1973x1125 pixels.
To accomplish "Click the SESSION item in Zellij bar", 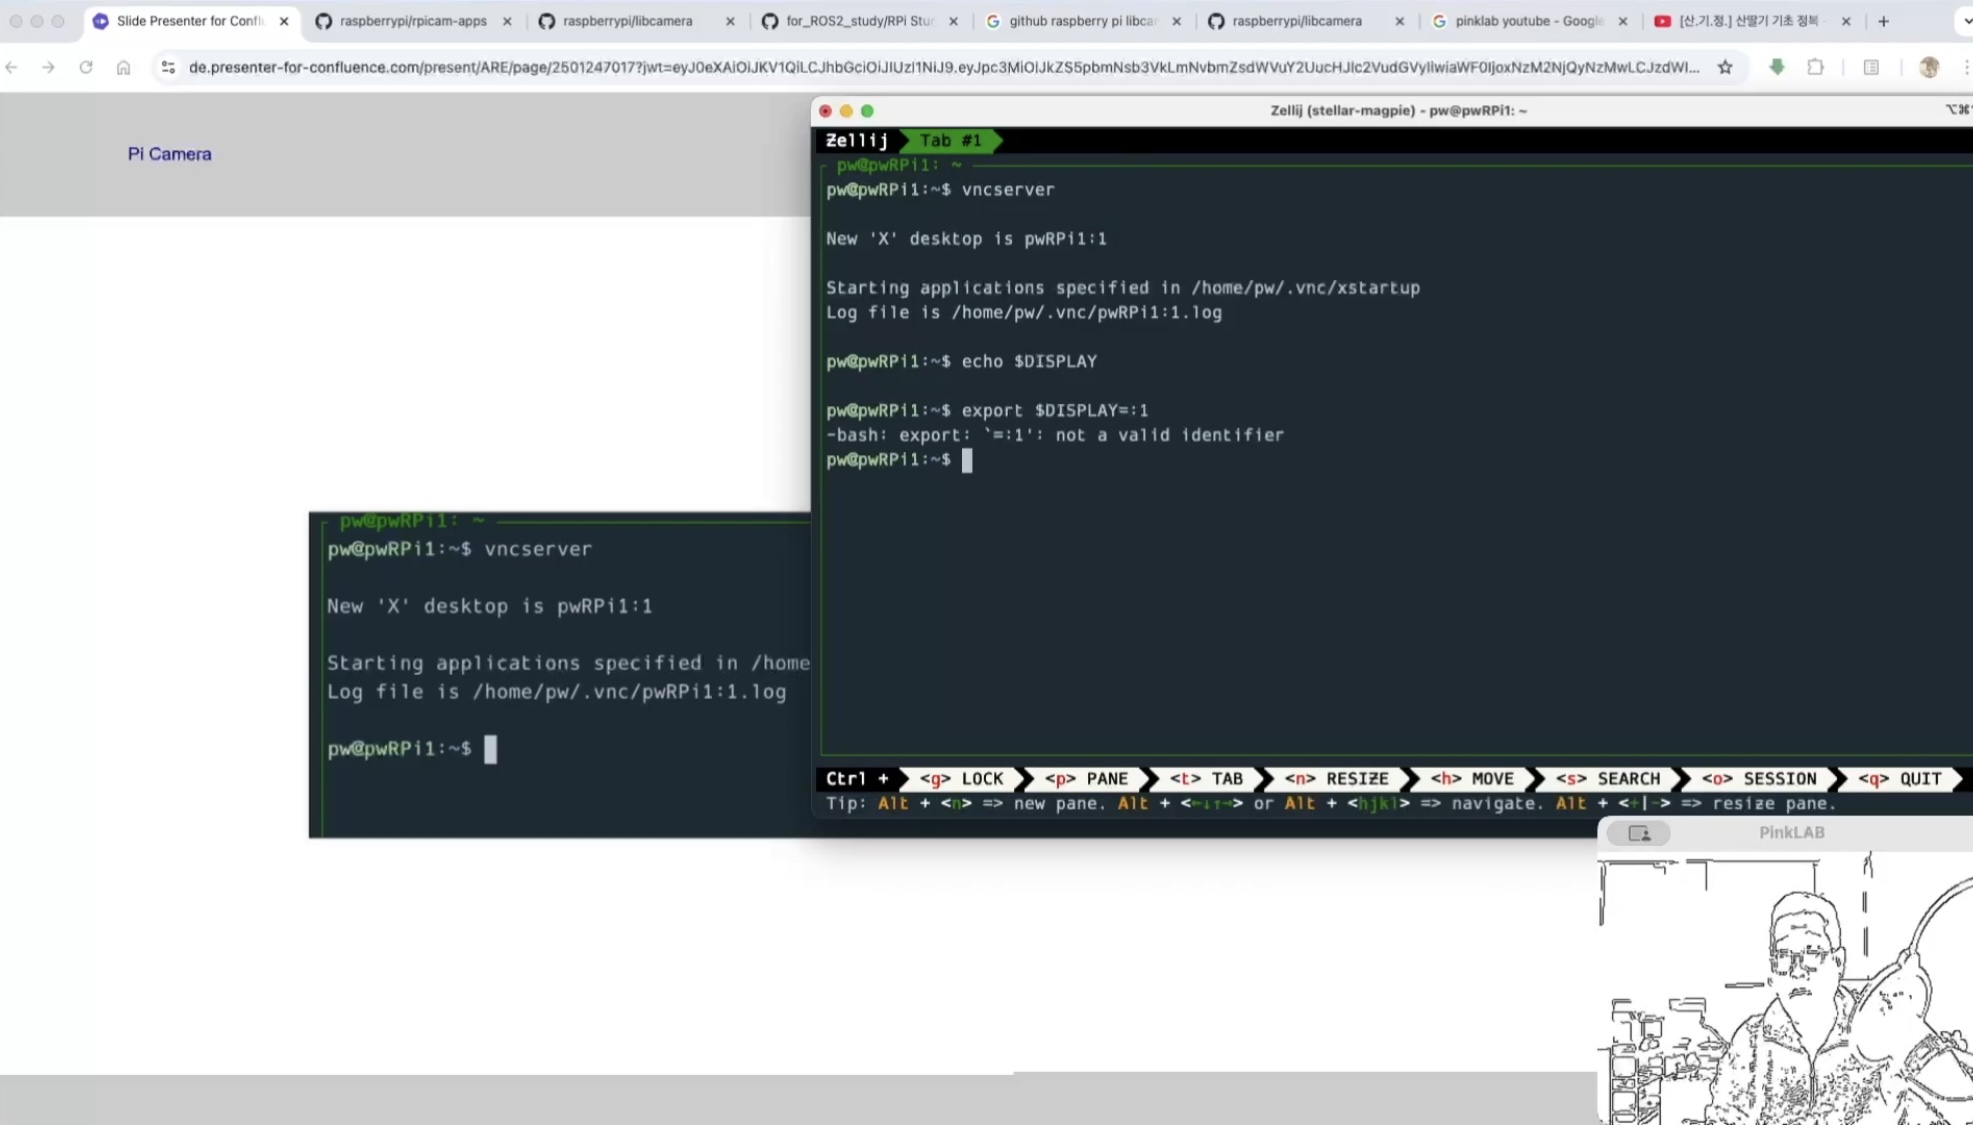I will (1759, 779).
